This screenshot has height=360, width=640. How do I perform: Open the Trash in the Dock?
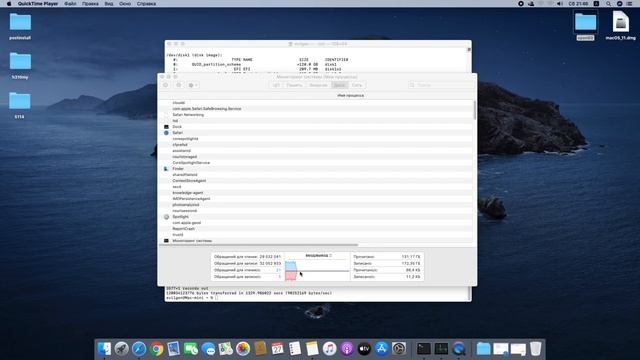(536, 349)
